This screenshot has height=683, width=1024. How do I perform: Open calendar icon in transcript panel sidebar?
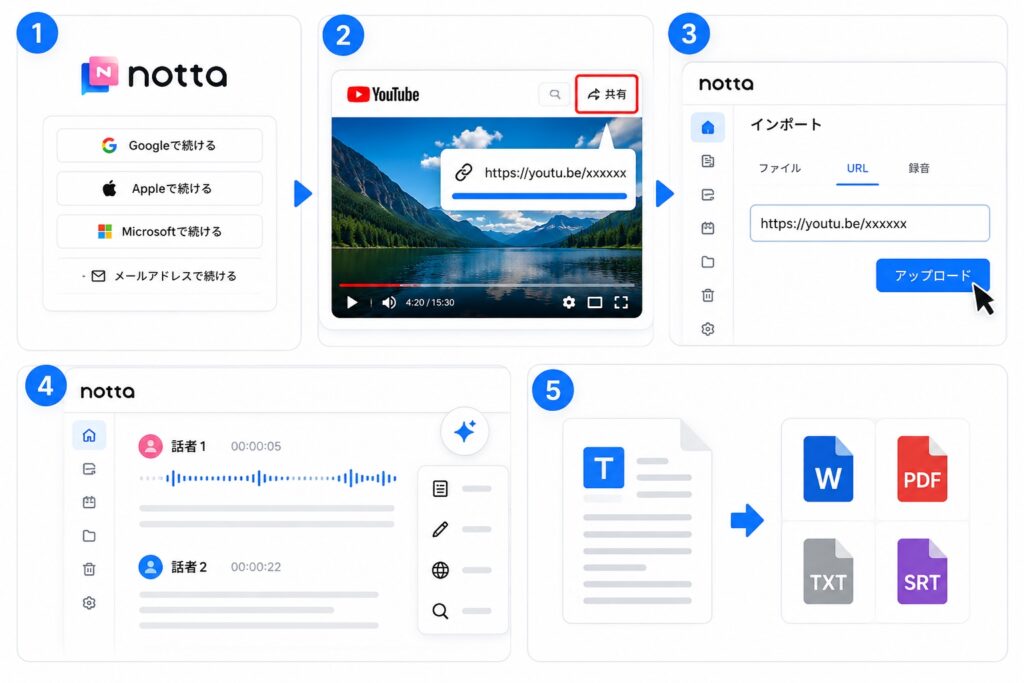[89, 502]
